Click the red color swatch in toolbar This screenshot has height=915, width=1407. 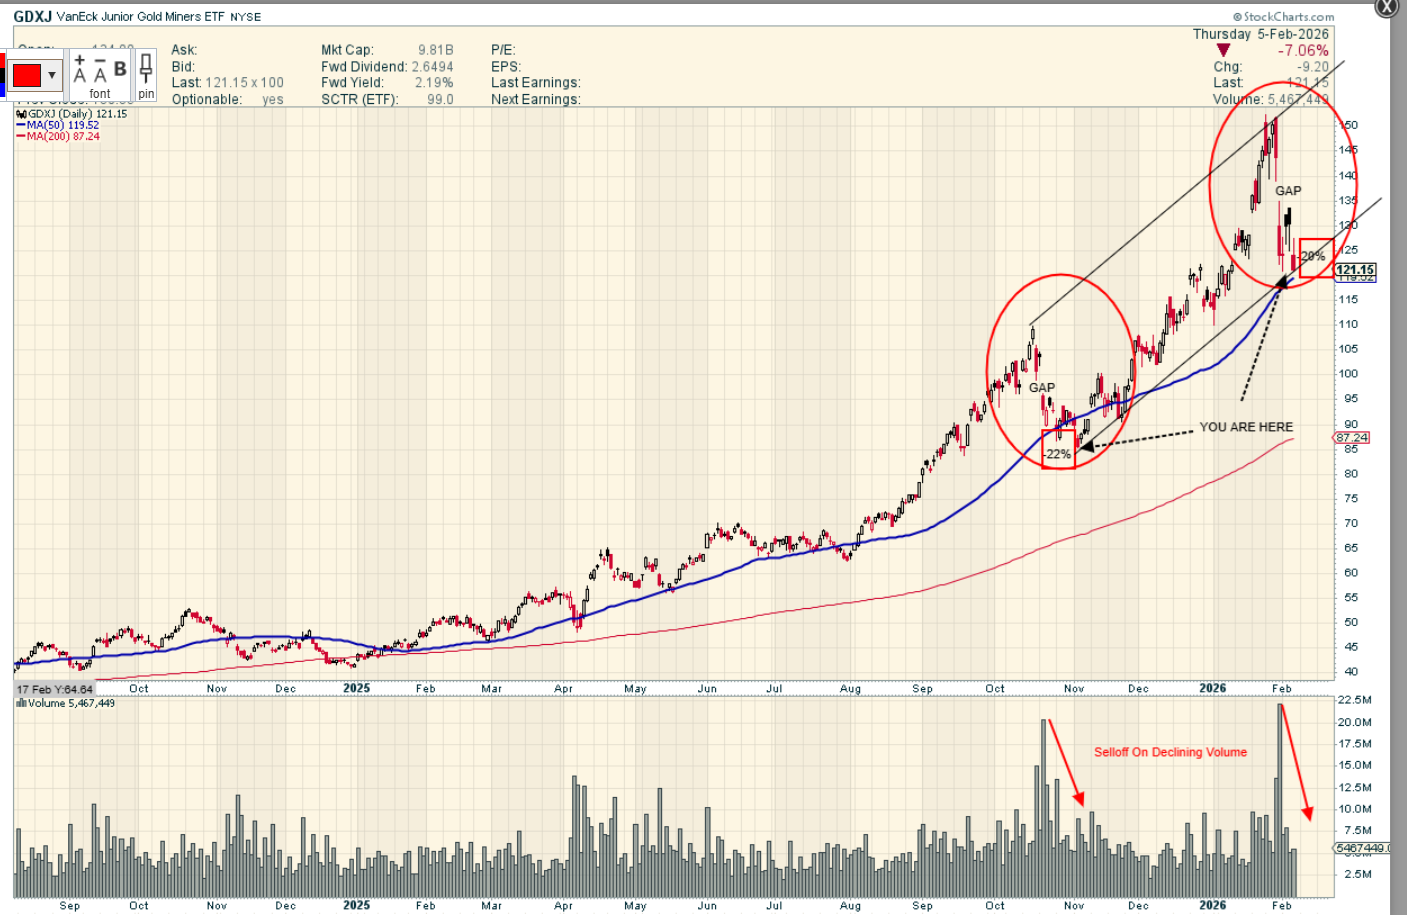click(x=27, y=76)
